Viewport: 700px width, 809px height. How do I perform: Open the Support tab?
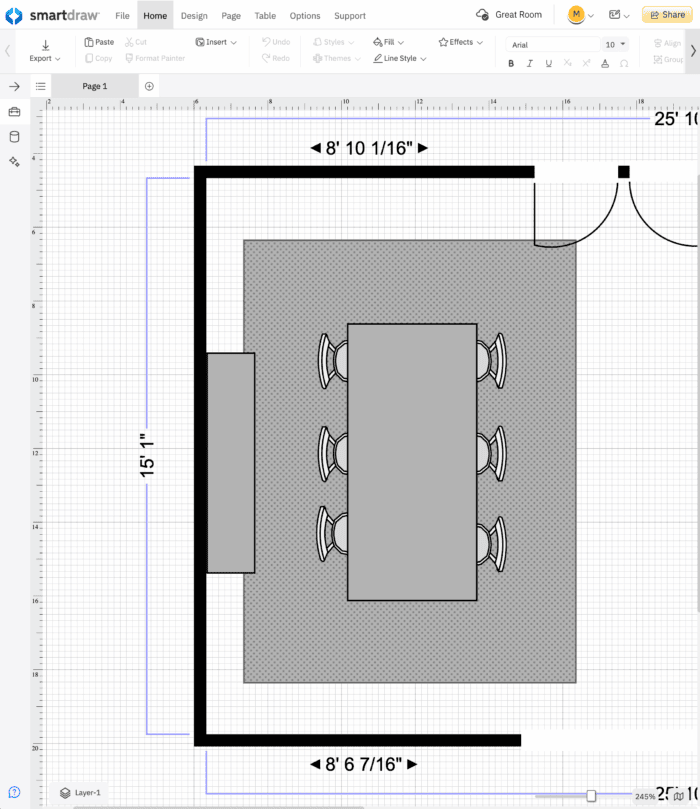click(x=350, y=15)
